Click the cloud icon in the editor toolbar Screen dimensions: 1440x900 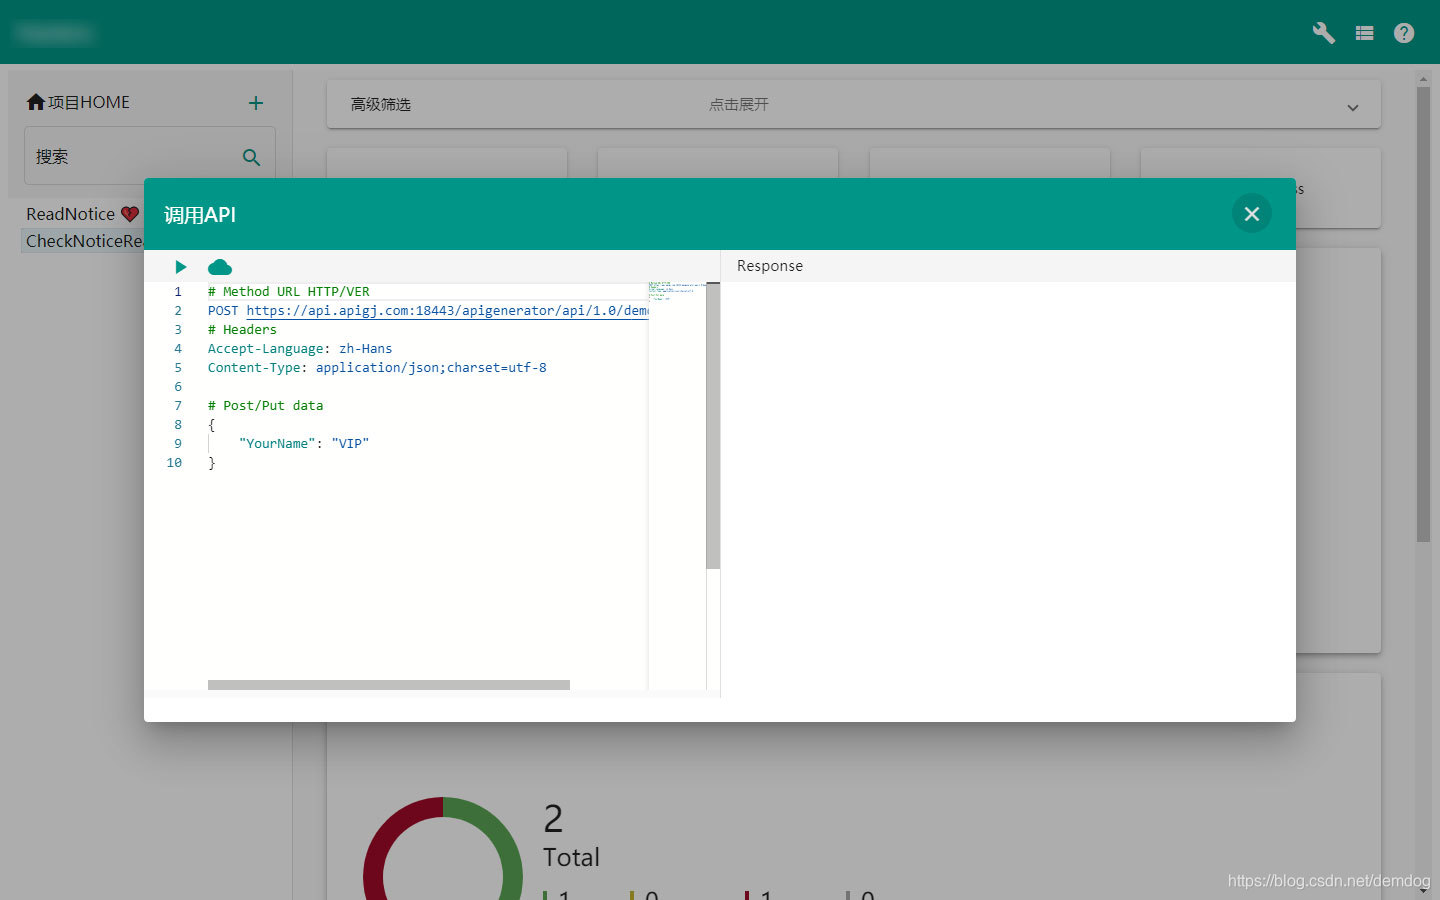pos(220,267)
